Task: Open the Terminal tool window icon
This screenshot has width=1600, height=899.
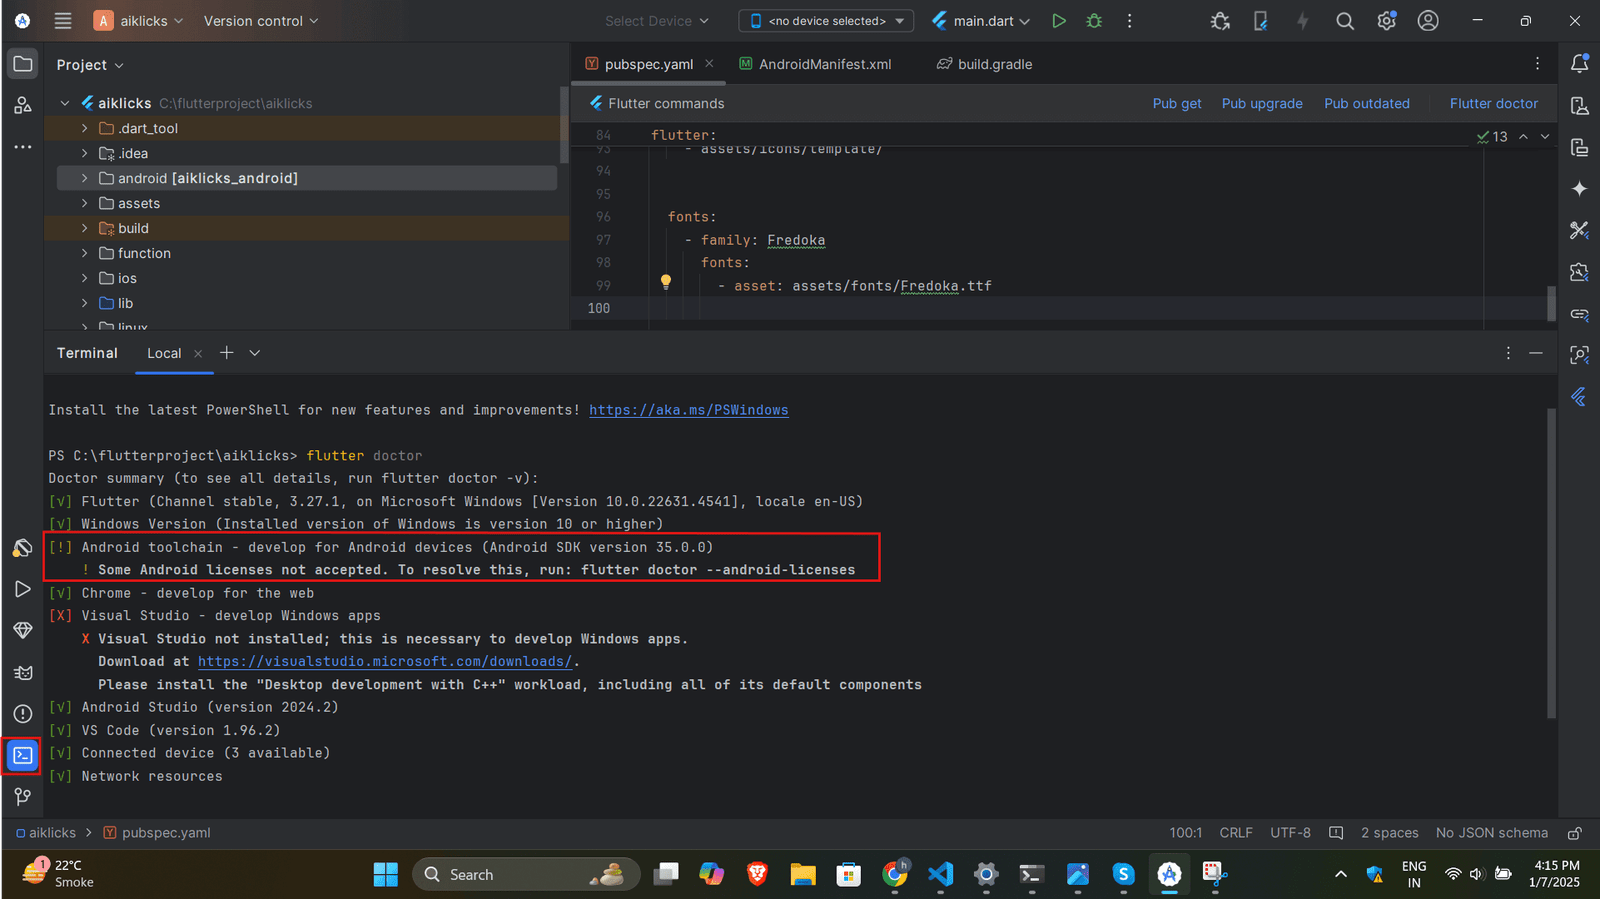Action: pyautogui.click(x=22, y=756)
